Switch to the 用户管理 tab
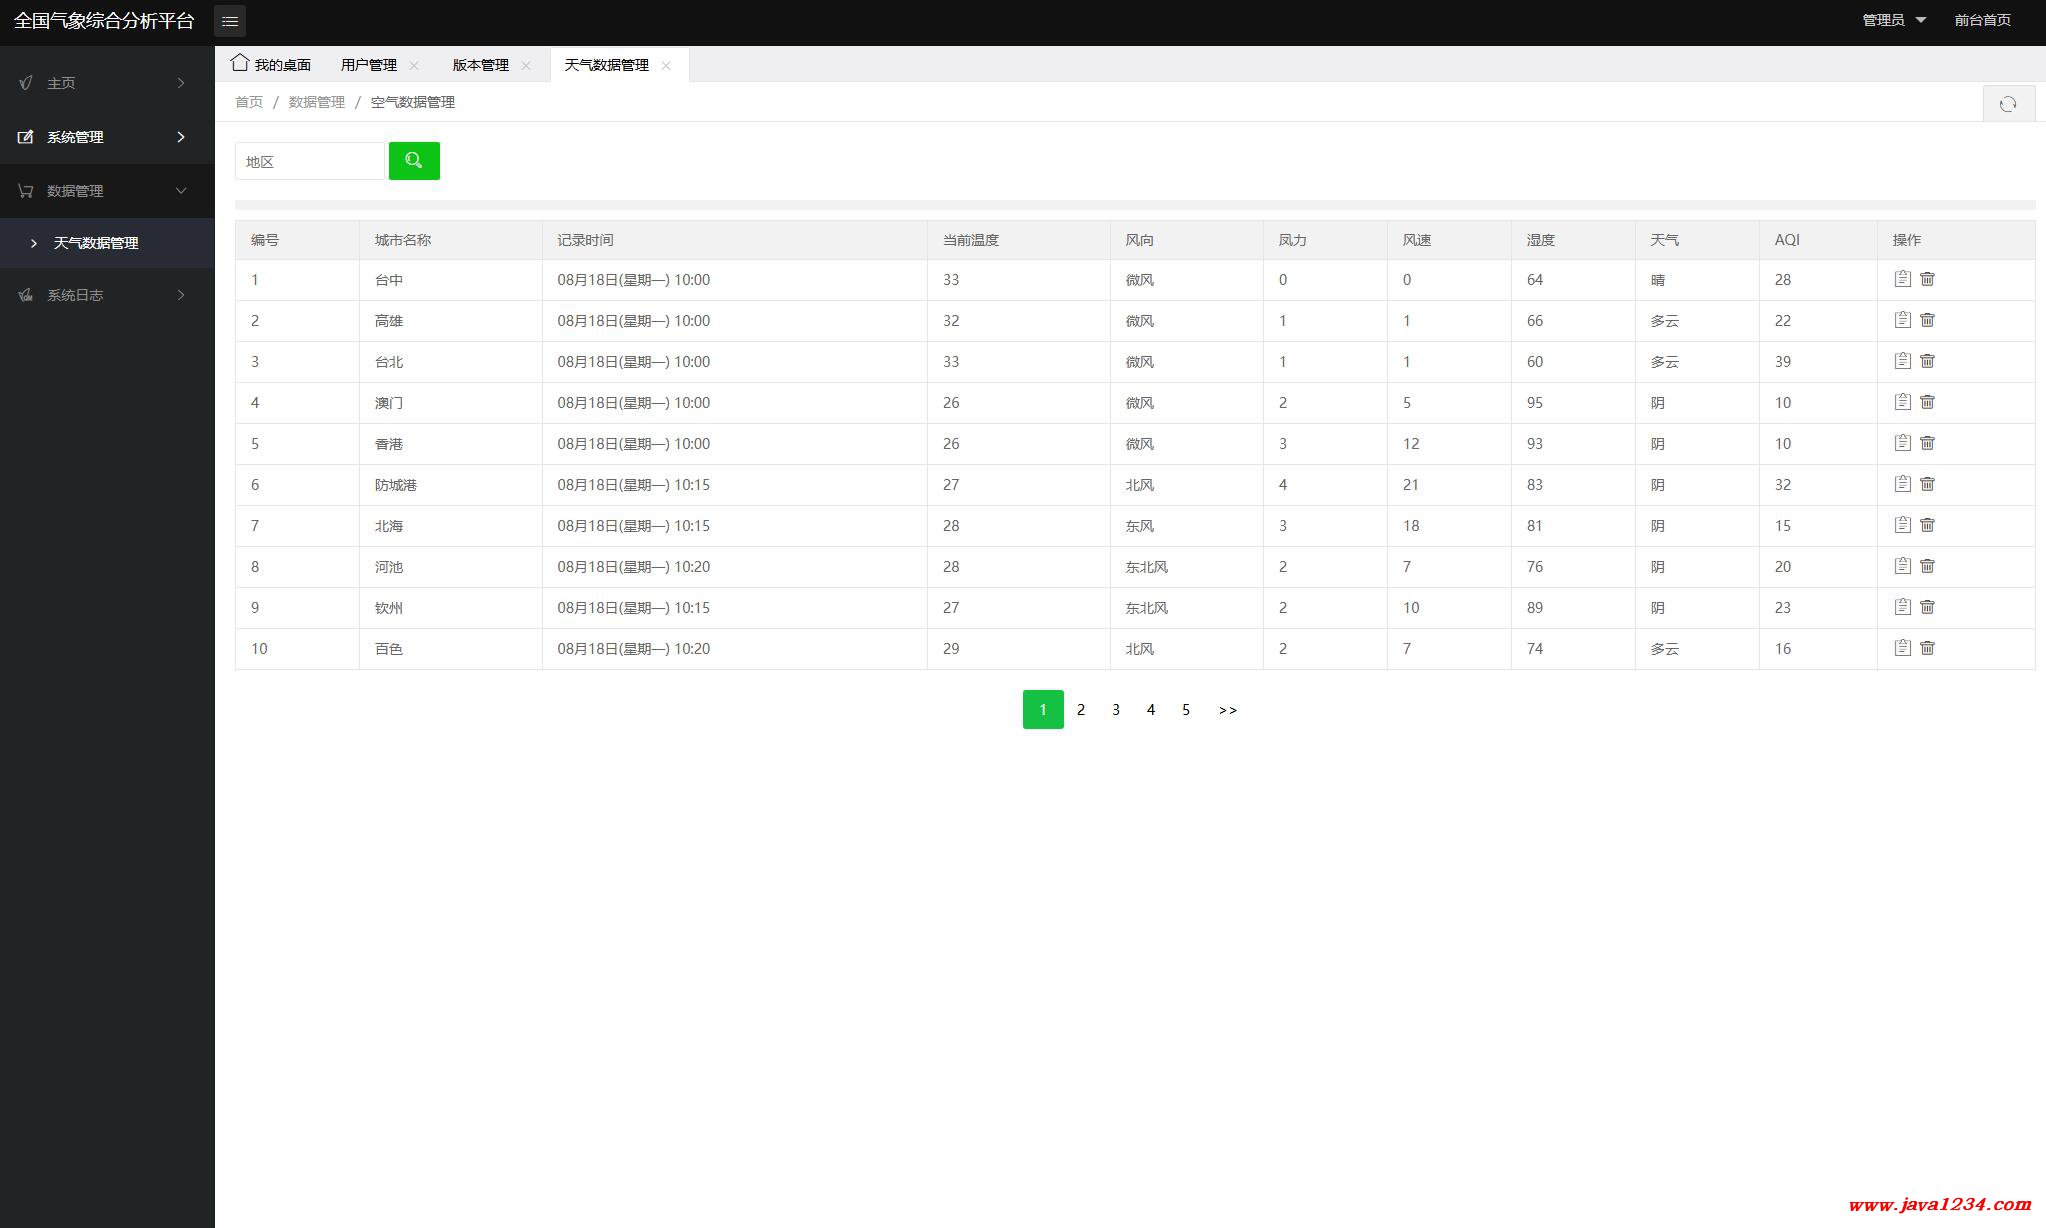2046x1228 pixels. pyautogui.click(x=369, y=65)
